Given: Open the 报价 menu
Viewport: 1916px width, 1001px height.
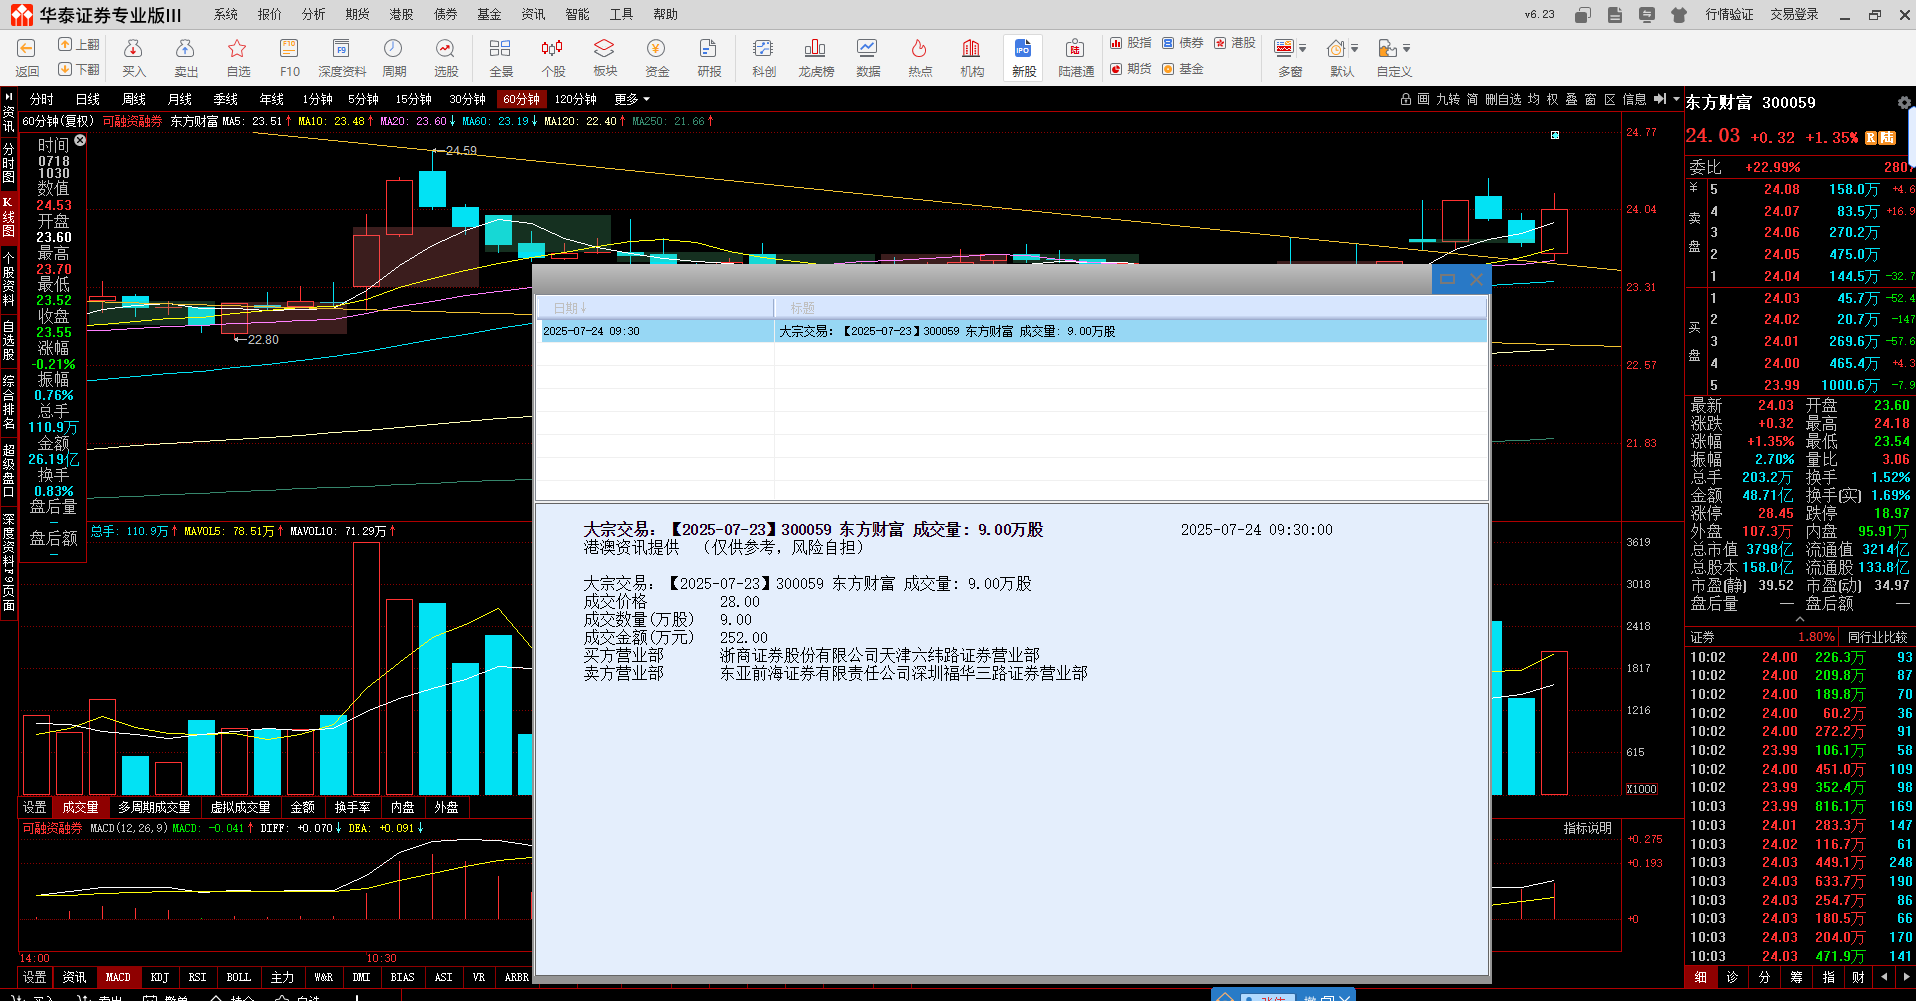Looking at the screenshot, I should tap(270, 14).
